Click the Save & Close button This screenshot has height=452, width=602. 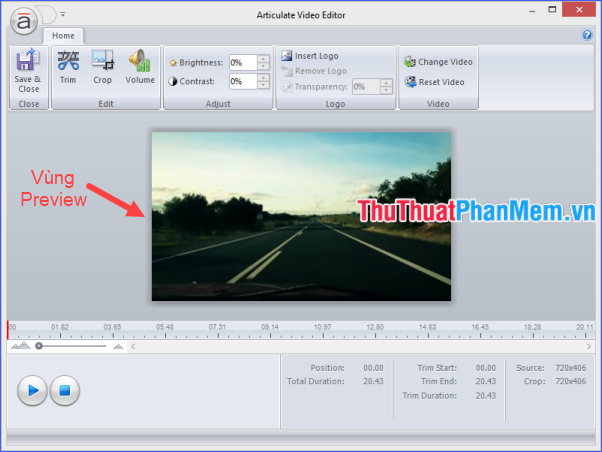click(x=28, y=71)
